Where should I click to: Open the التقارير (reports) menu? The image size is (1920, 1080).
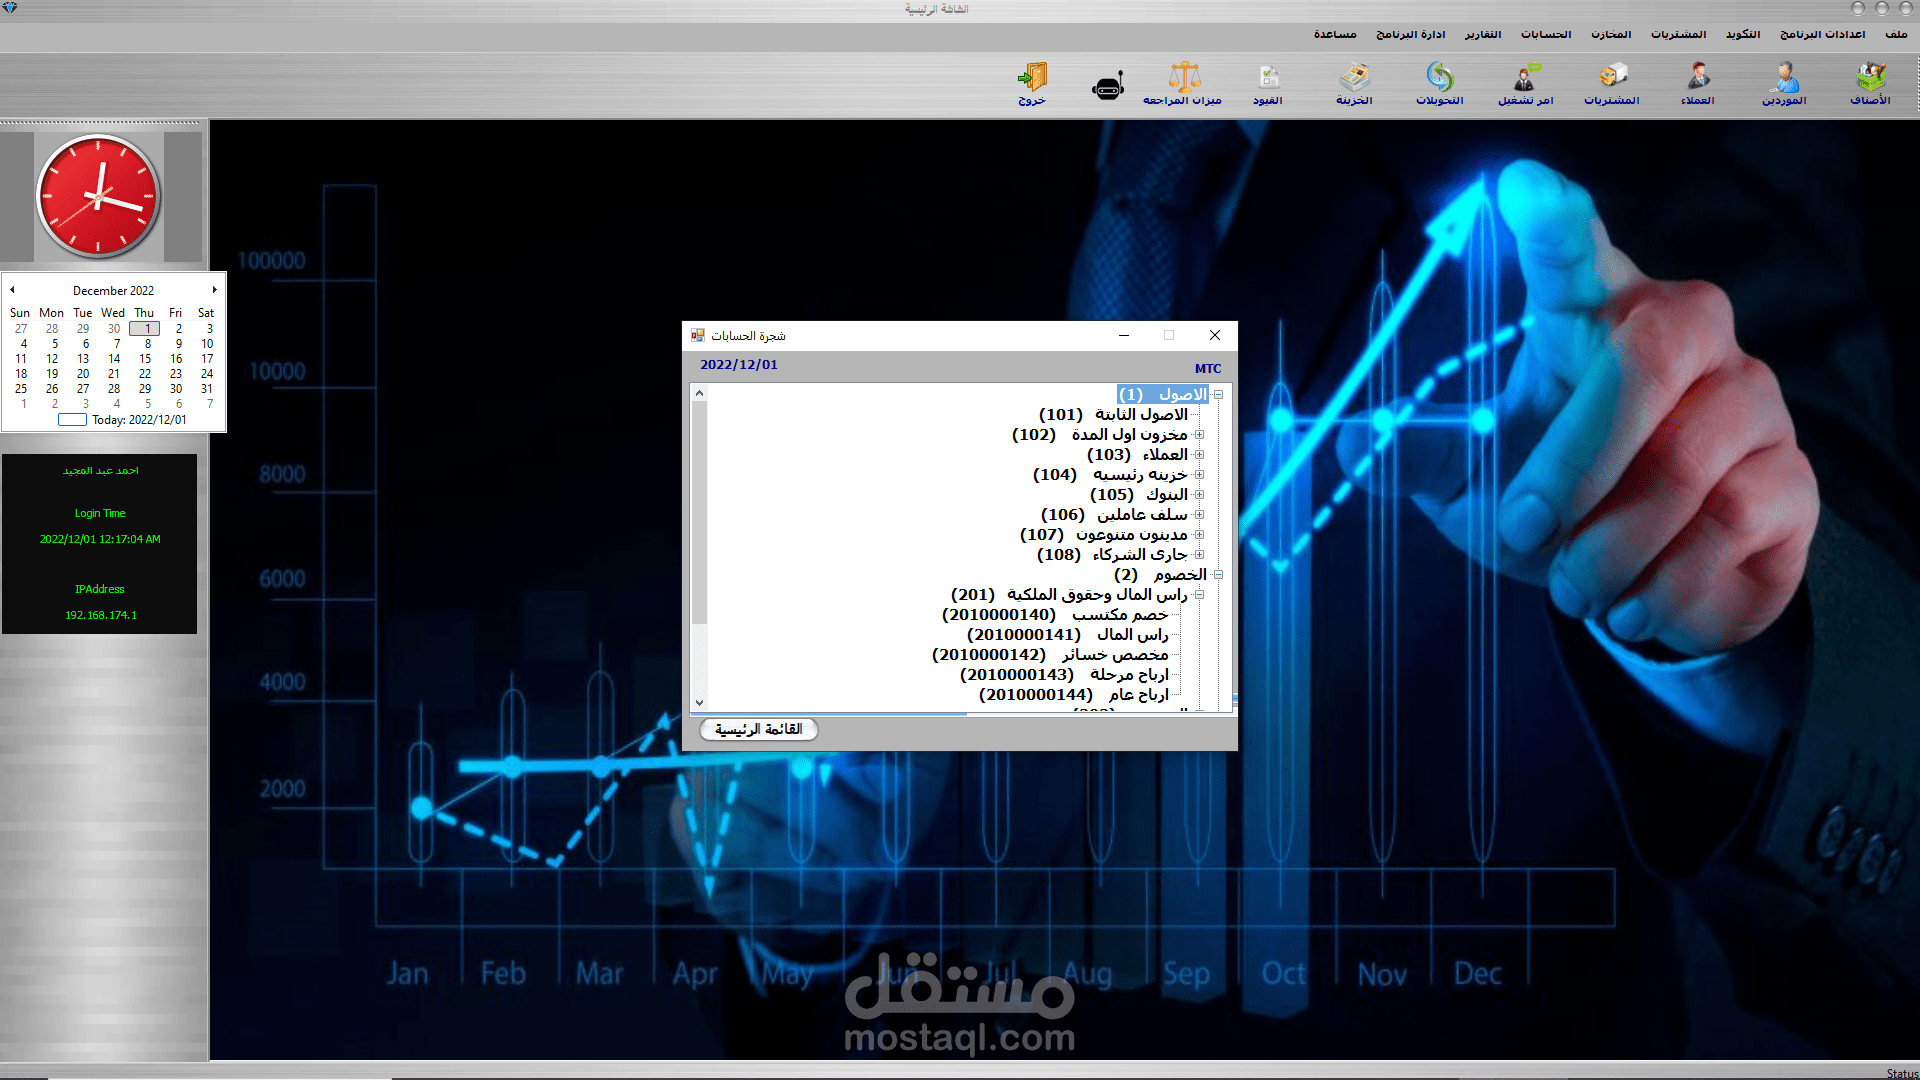click(1483, 34)
